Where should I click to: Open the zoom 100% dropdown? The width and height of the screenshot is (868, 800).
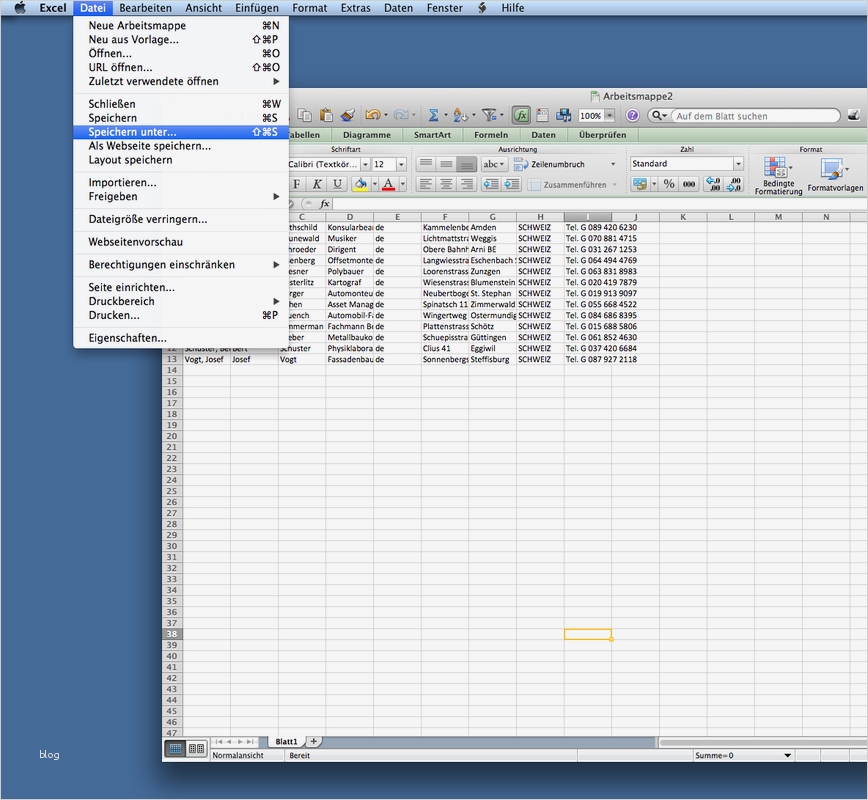609,116
